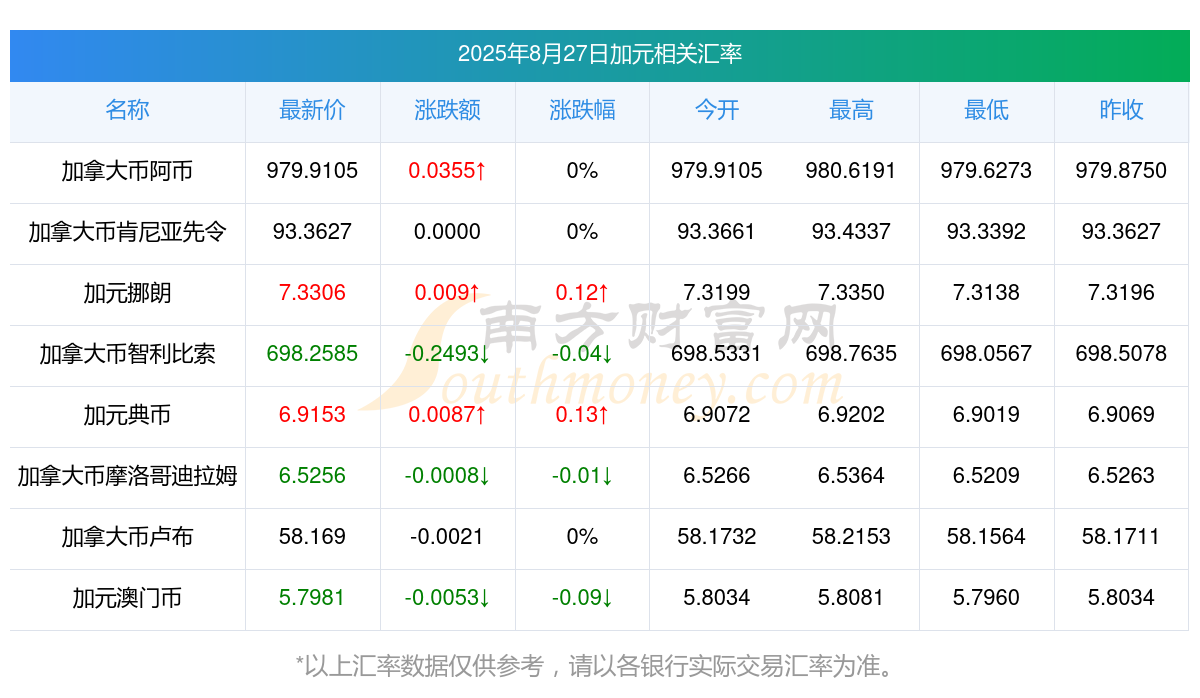1200x698 pixels.
Task: Click the open value 6.9072
Action: (x=717, y=415)
